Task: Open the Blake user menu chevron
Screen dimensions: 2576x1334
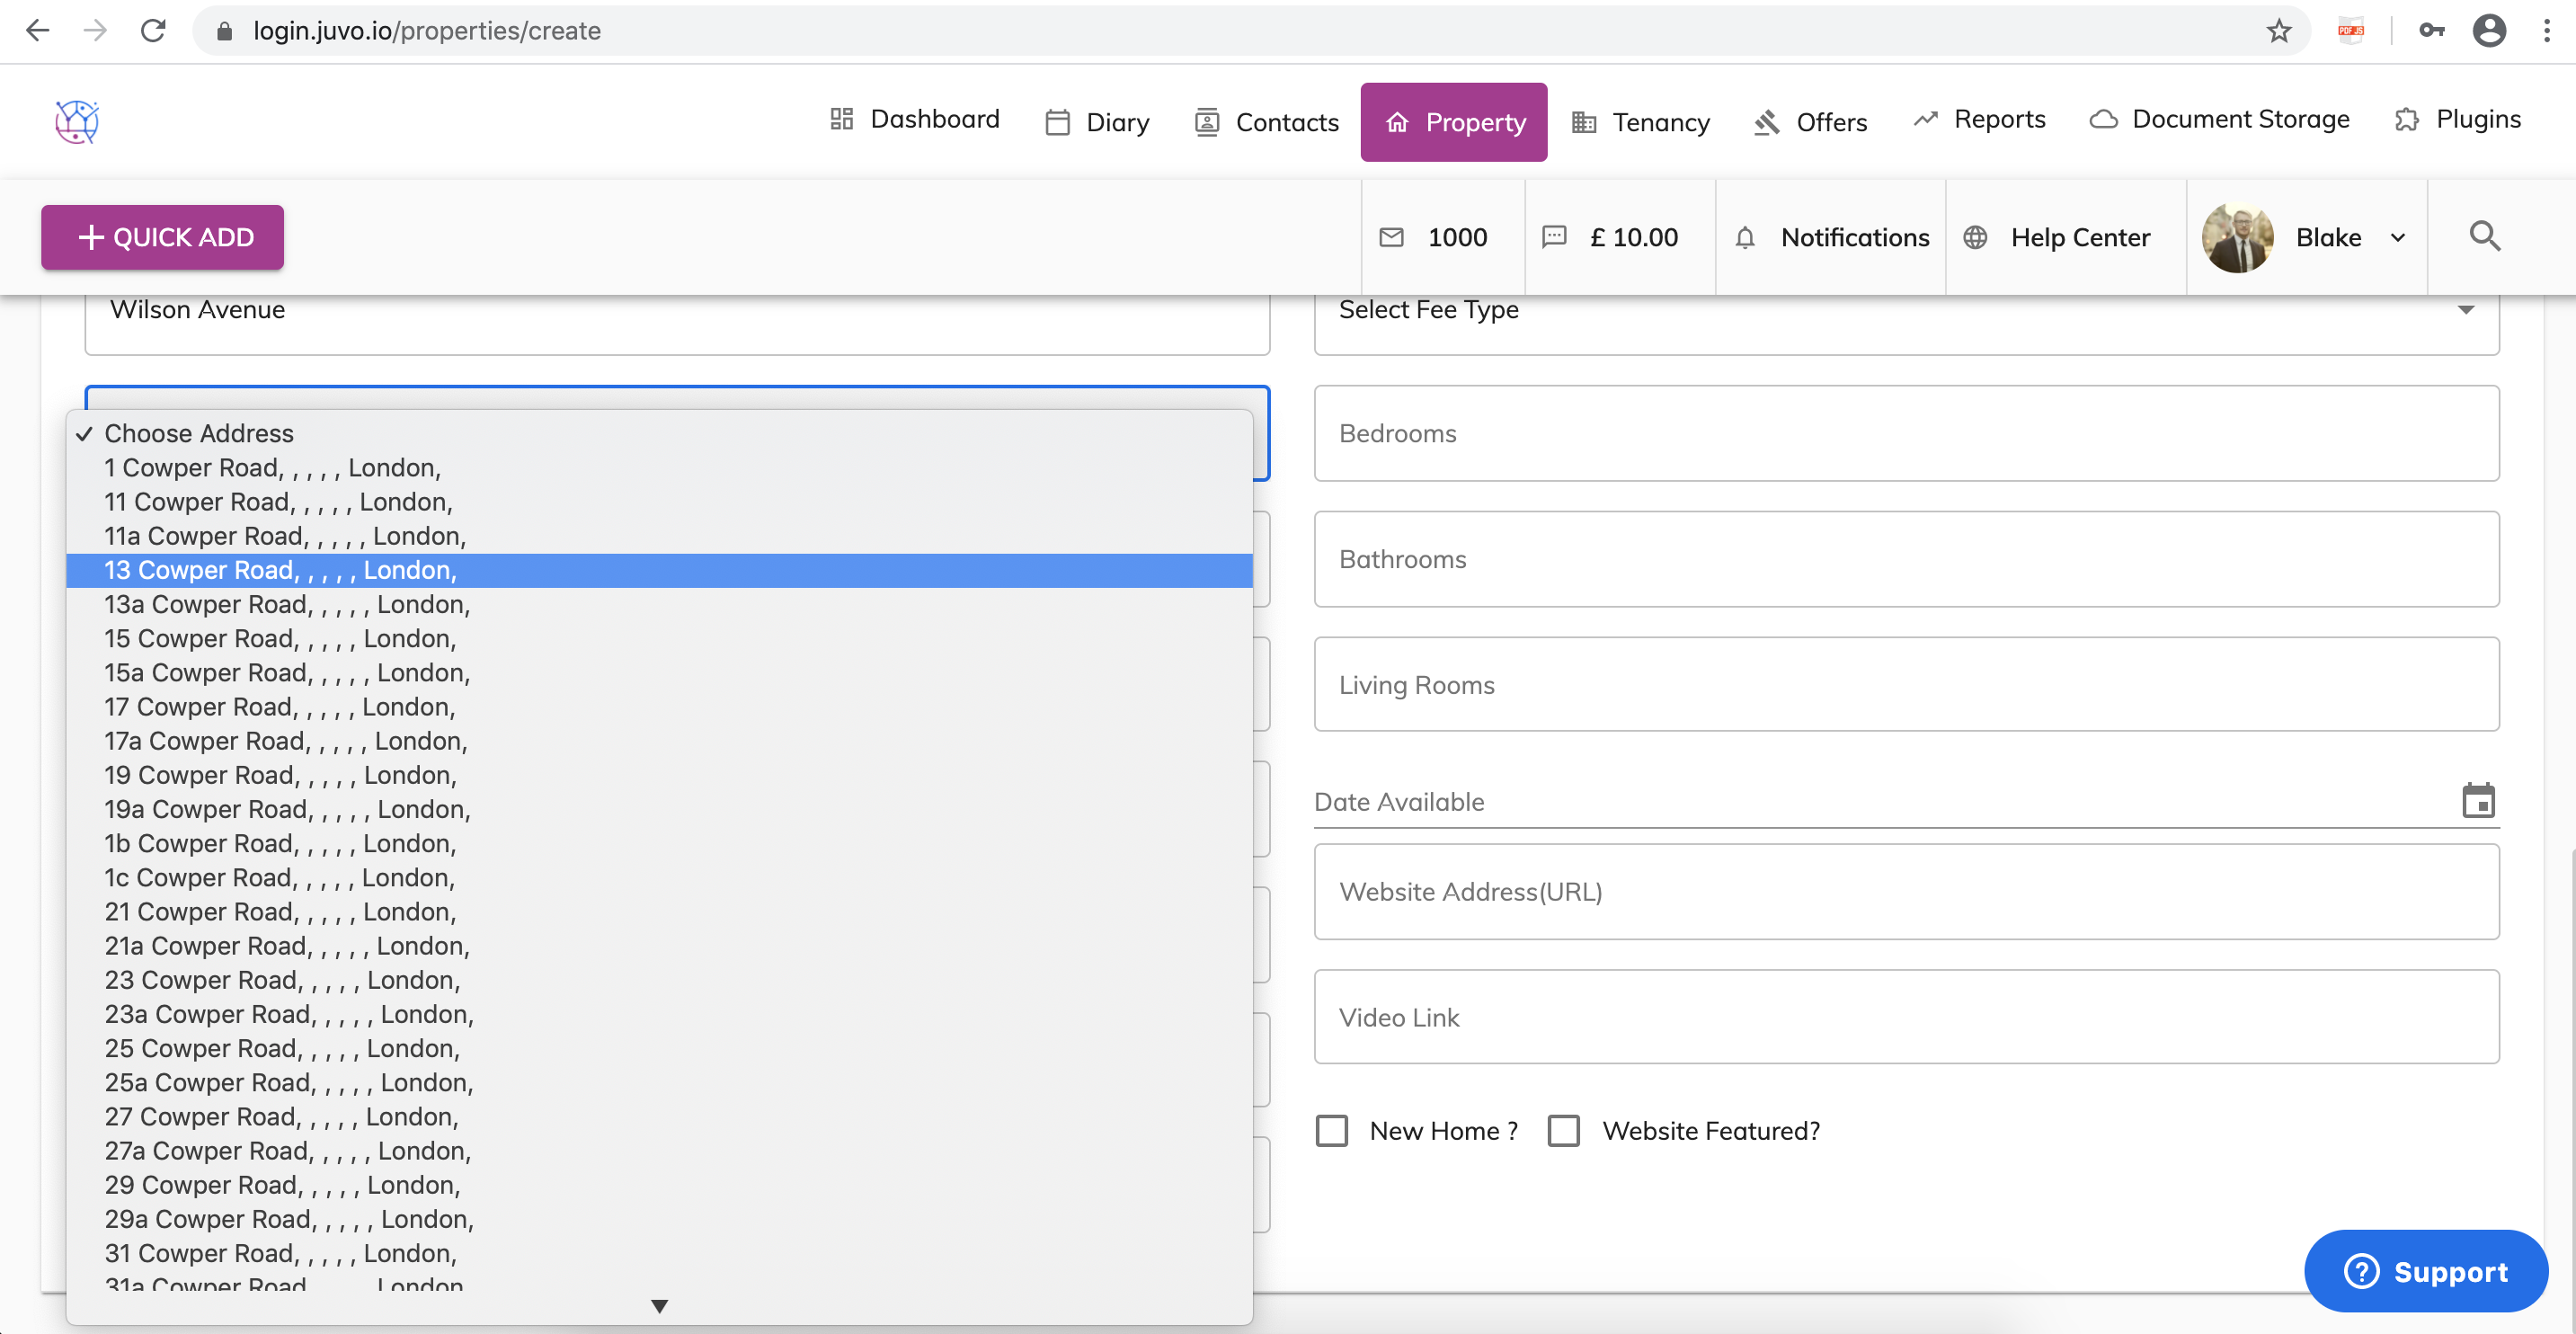Action: point(2398,238)
